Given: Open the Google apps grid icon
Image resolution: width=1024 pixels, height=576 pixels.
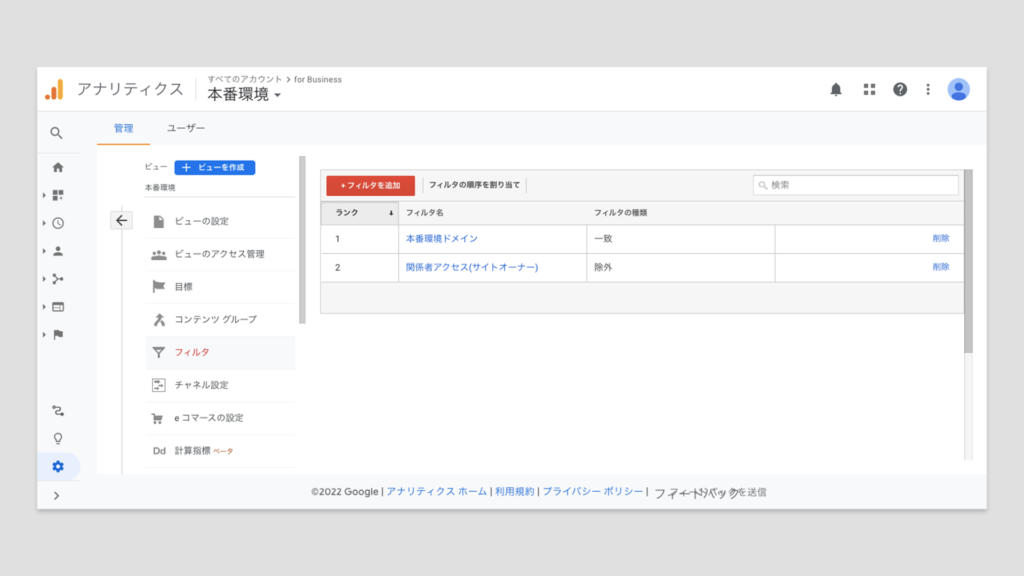Looking at the screenshot, I should tap(869, 89).
